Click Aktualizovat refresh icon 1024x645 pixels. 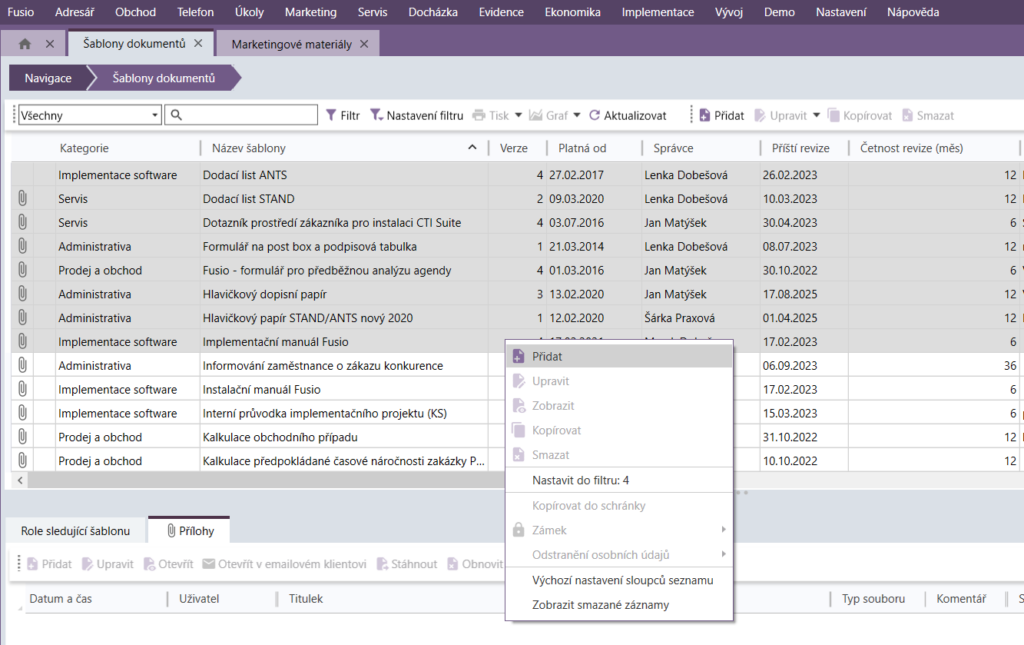594,115
